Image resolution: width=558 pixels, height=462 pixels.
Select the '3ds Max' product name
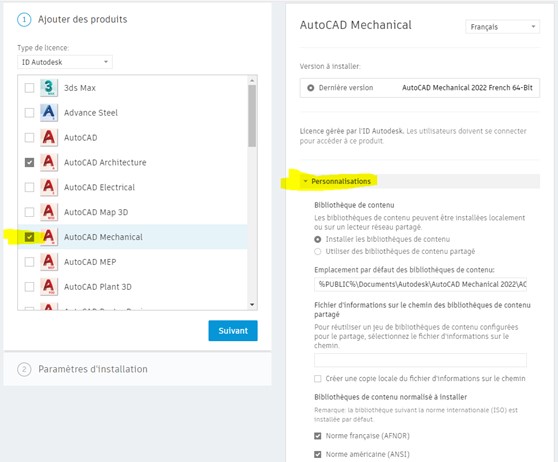(80, 88)
